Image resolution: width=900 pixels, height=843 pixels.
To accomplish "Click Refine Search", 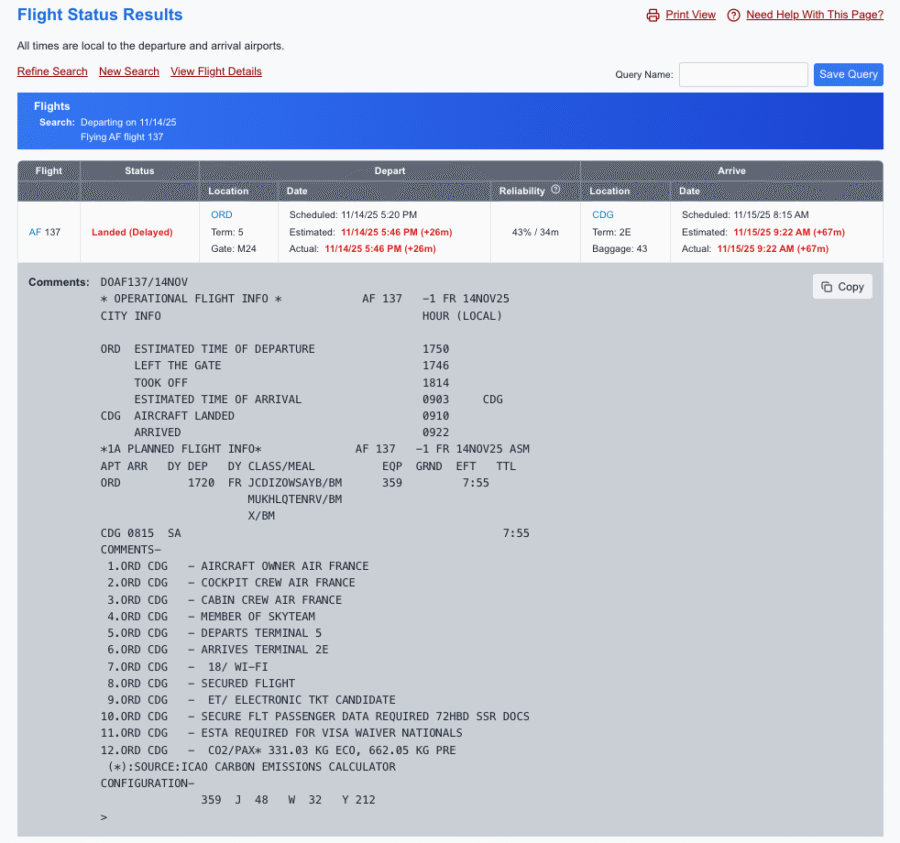I will coord(52,71).
